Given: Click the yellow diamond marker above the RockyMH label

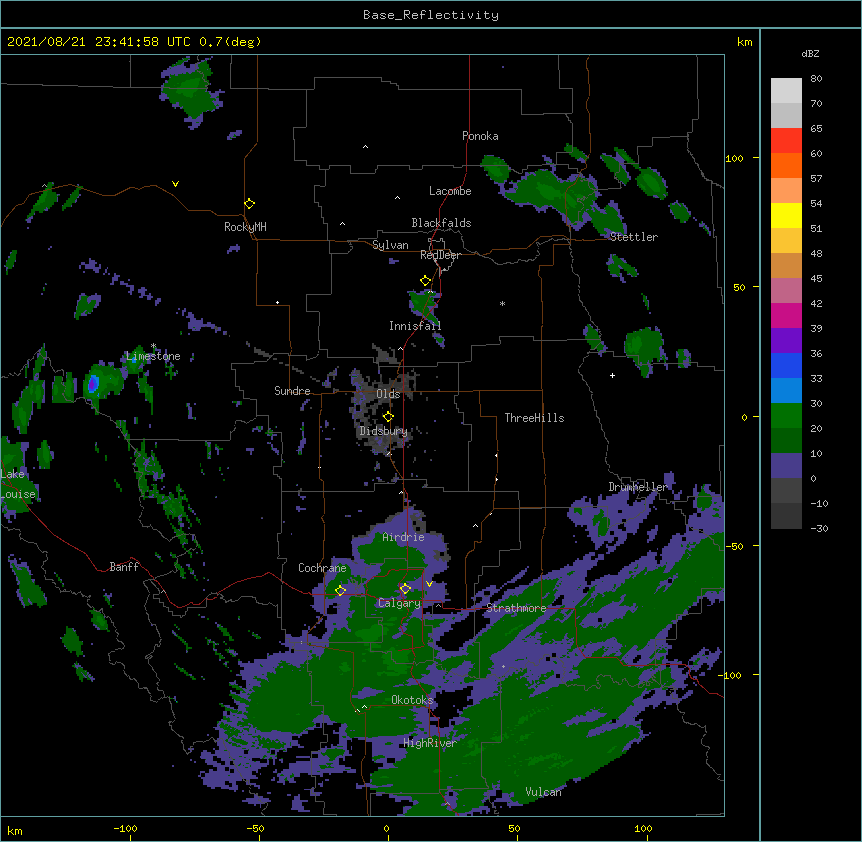Looking at the screenshot, I should tap(249, 204).
